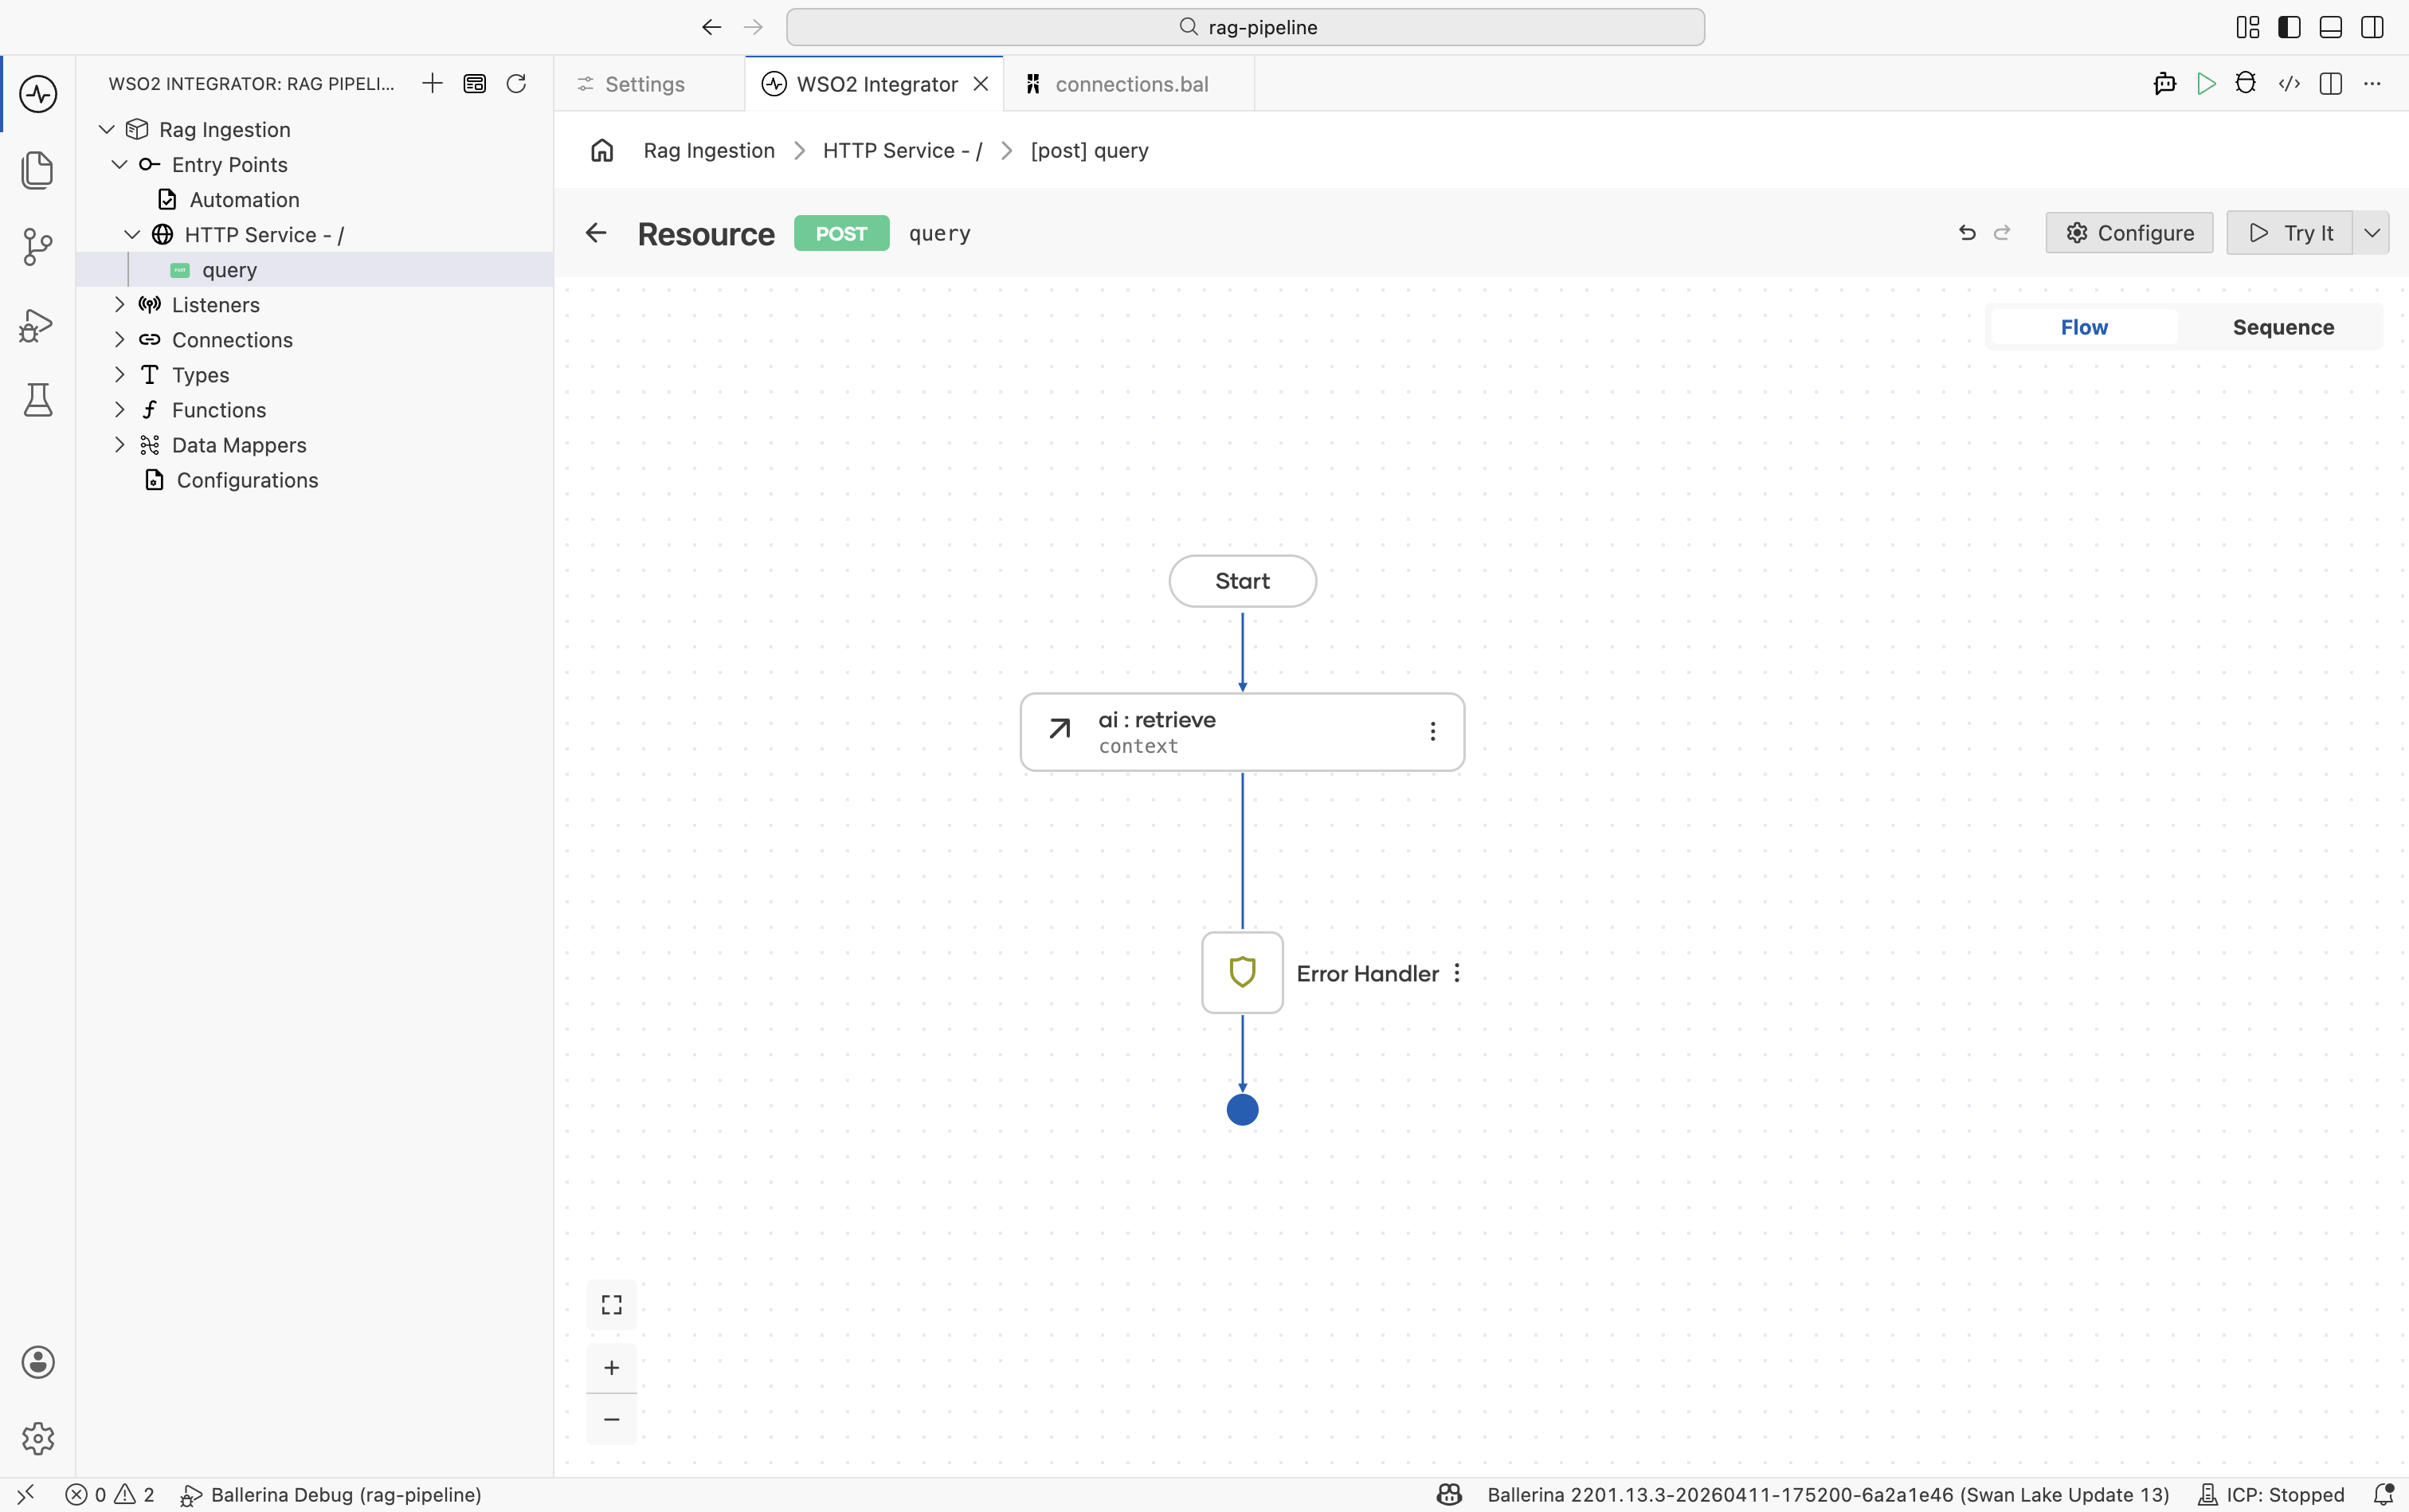Open Manage gear icon in activity bar
This screenshot has height=1512, width=2409.
click(x=38, y=1438)
